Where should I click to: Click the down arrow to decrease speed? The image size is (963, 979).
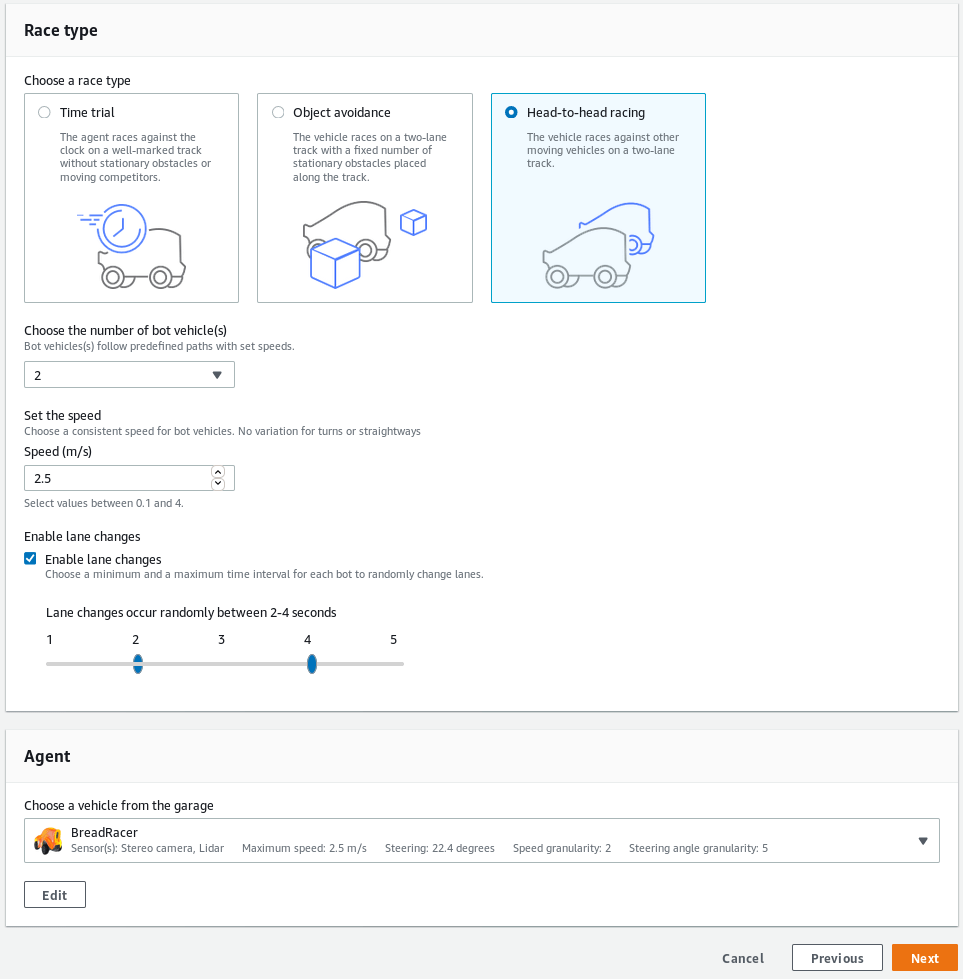(218, 483)
